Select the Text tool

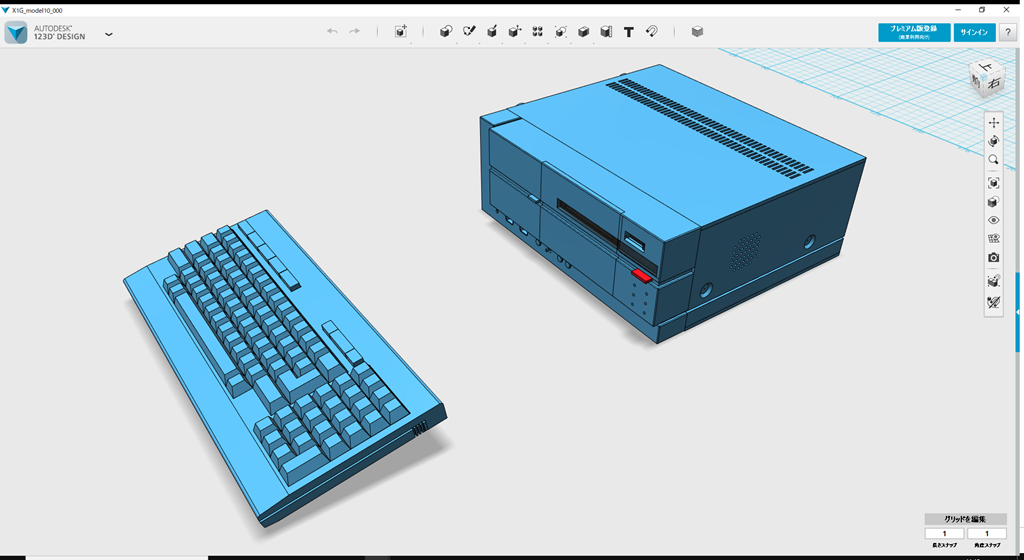pyautogui.click(x=628, y=32)
